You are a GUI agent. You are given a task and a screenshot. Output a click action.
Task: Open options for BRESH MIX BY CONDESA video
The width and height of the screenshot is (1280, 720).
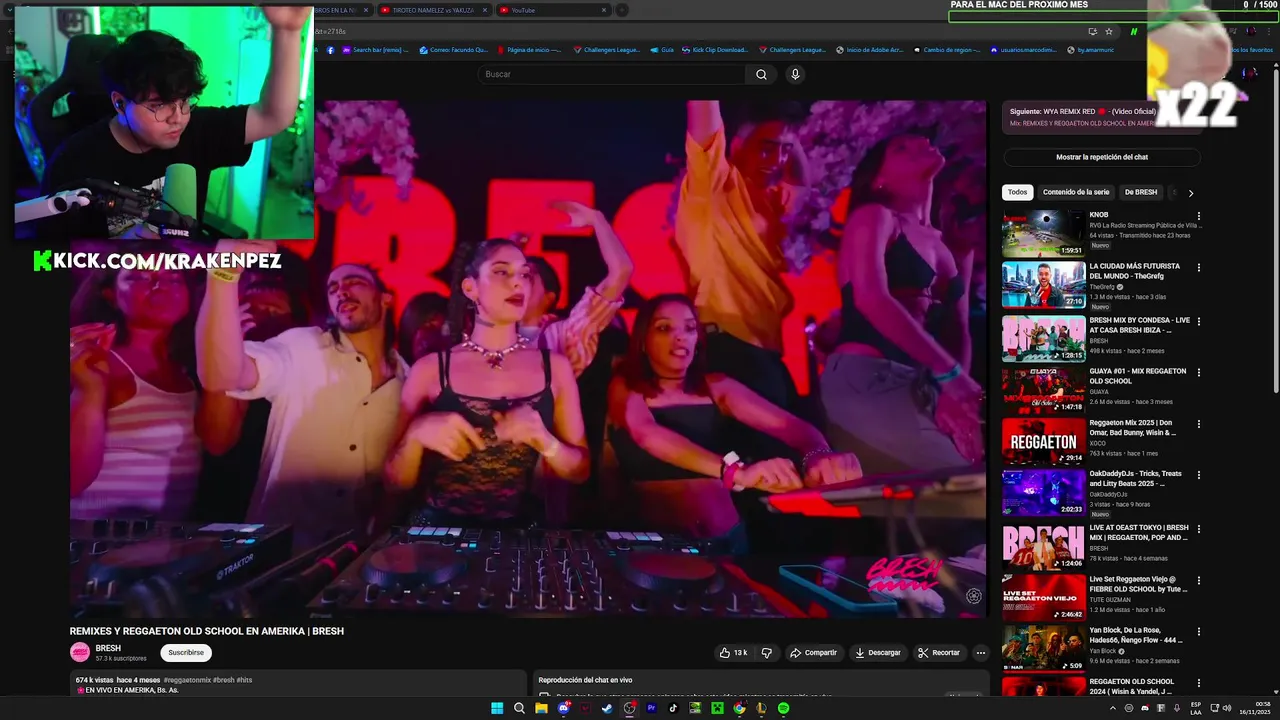(1199, 322)
